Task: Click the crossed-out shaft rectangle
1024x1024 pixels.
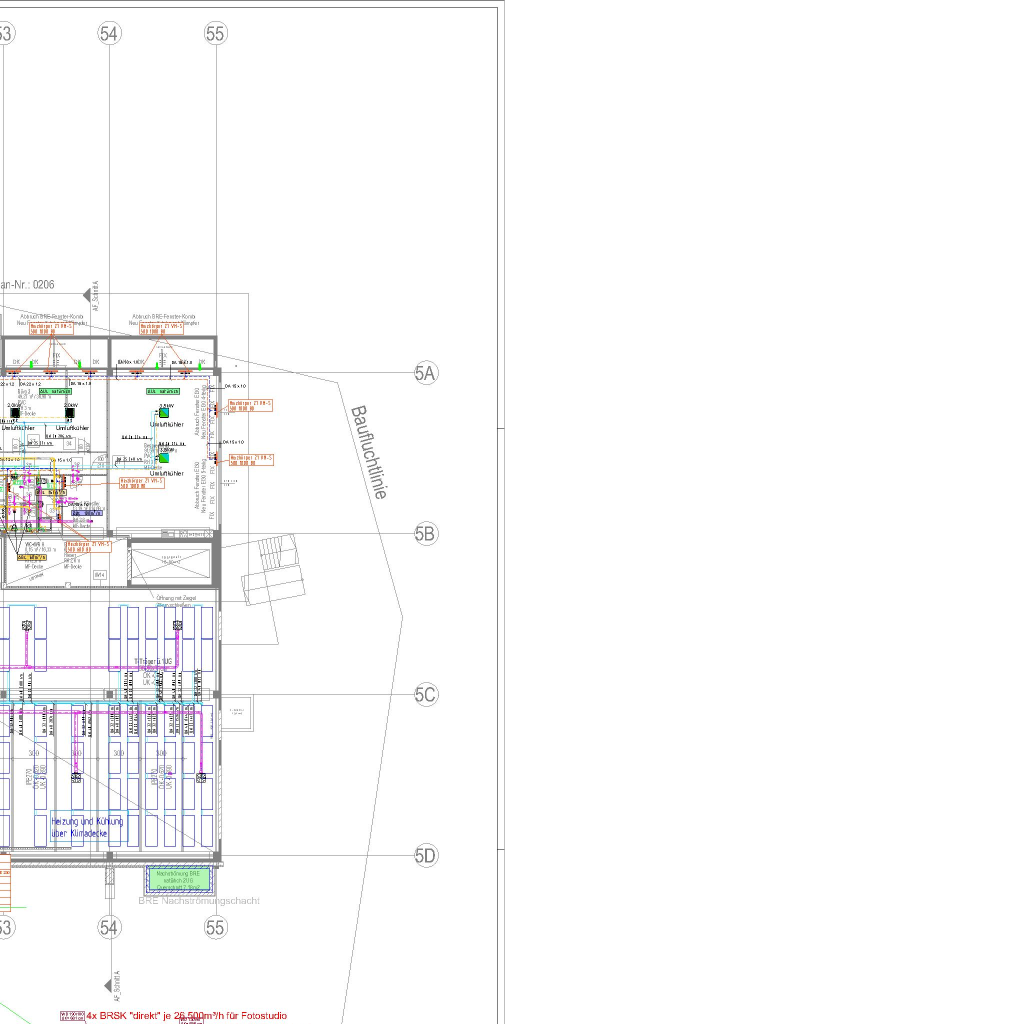Action: point(172,562)
